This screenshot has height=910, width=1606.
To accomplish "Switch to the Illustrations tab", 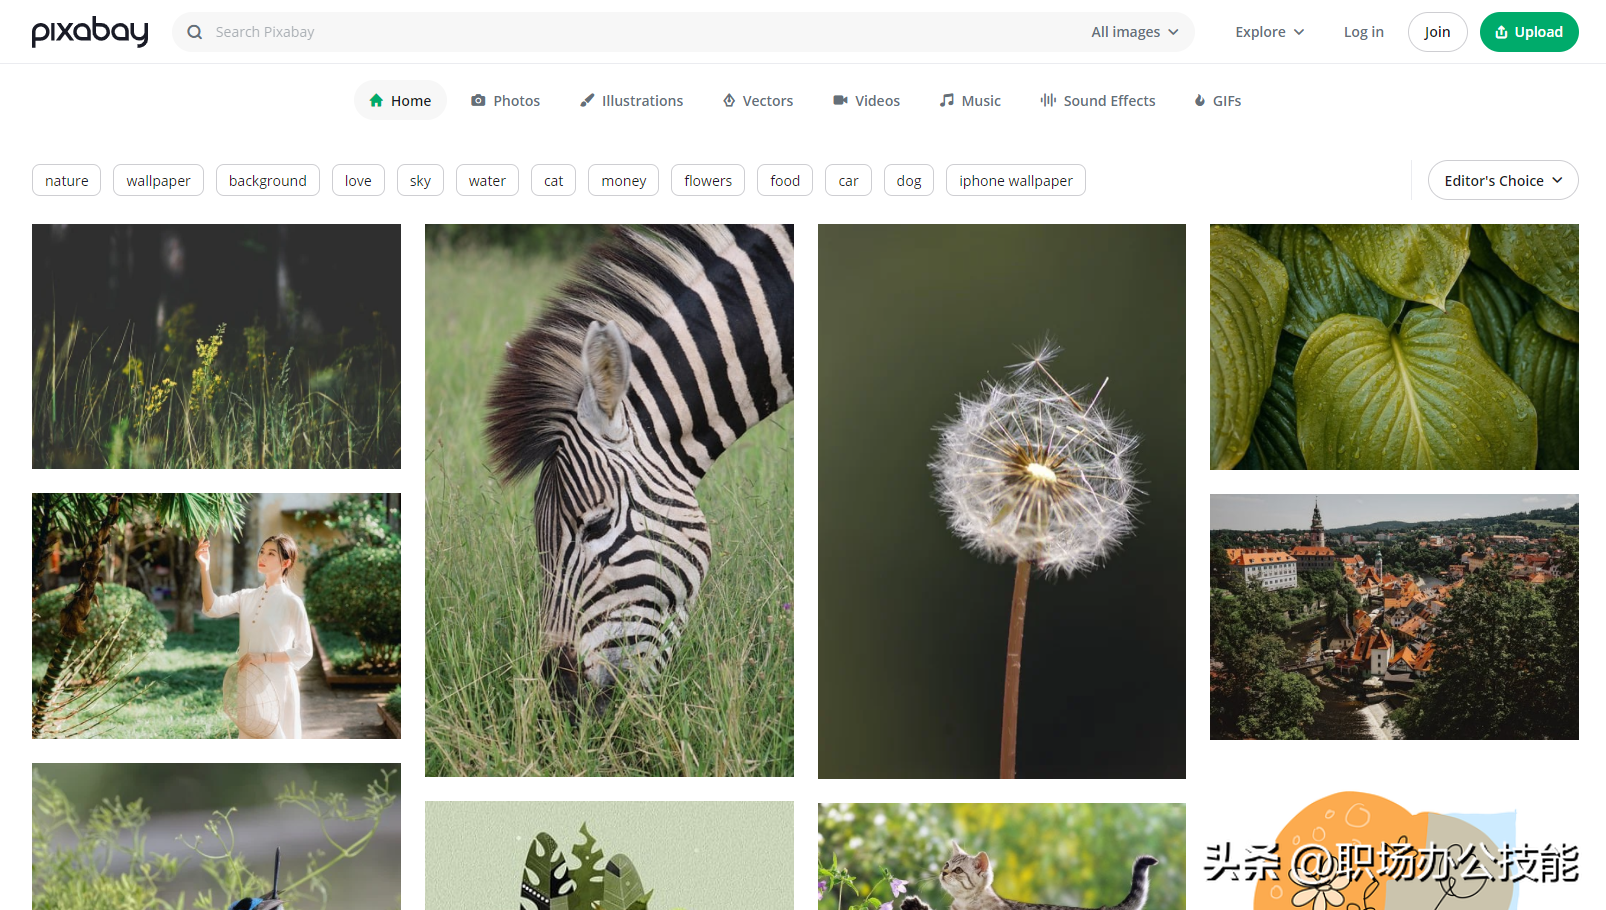I will [x=632, y=100].
